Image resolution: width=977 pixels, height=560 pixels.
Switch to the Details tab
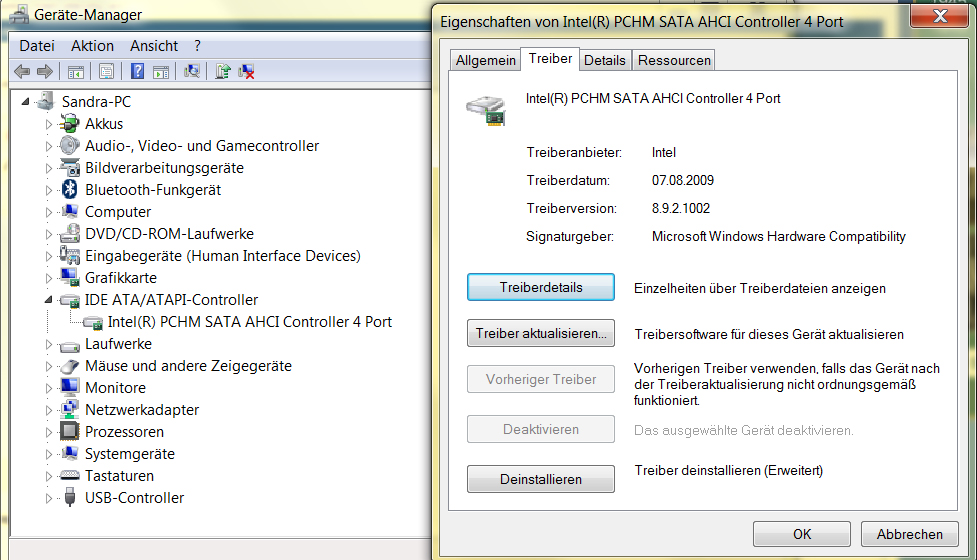click(604, 60)
